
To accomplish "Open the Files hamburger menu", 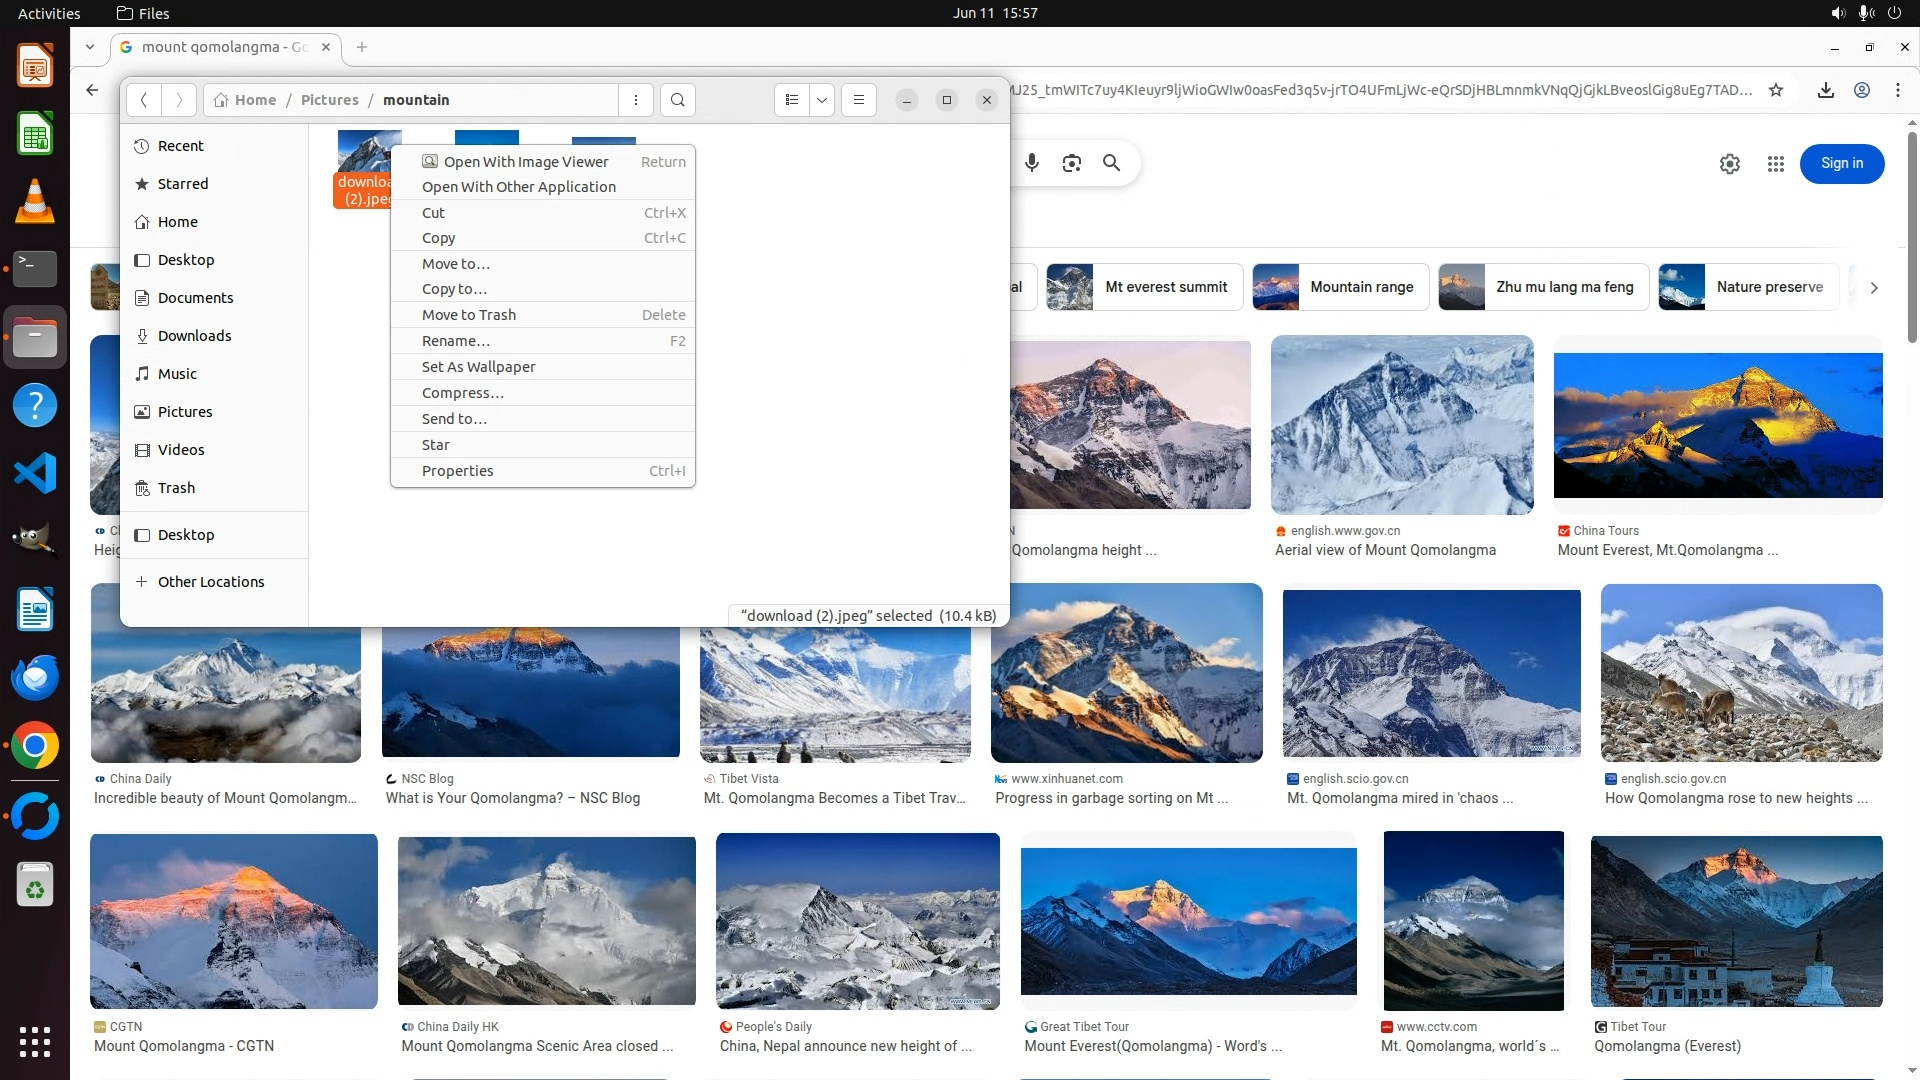I will 858,100.
